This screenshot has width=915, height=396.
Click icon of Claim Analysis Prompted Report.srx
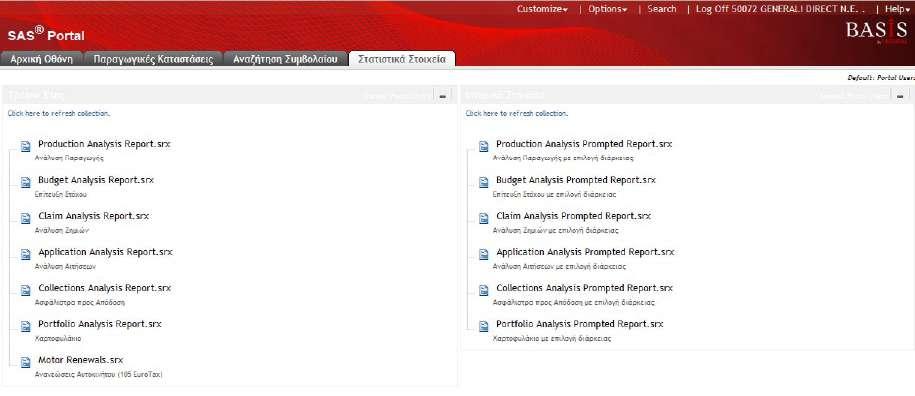pos(484,219)
